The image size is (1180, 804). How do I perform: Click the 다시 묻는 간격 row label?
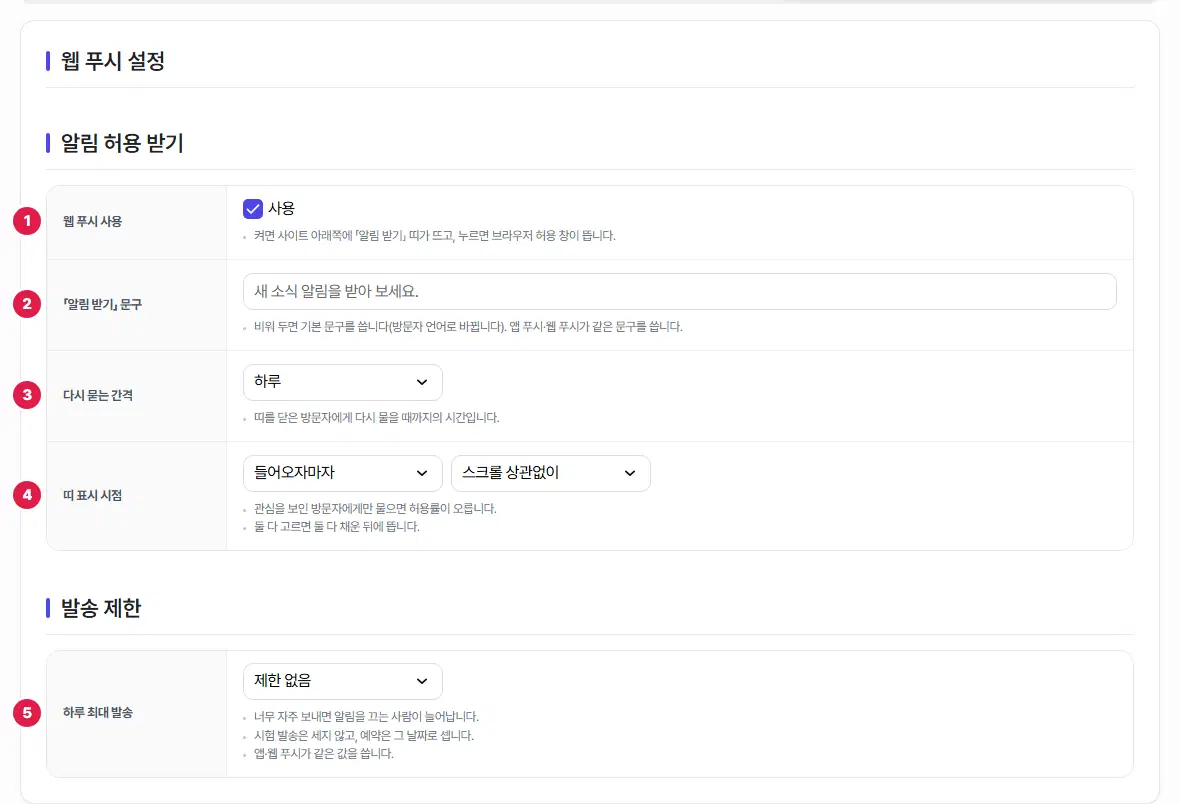coord(98,395)
